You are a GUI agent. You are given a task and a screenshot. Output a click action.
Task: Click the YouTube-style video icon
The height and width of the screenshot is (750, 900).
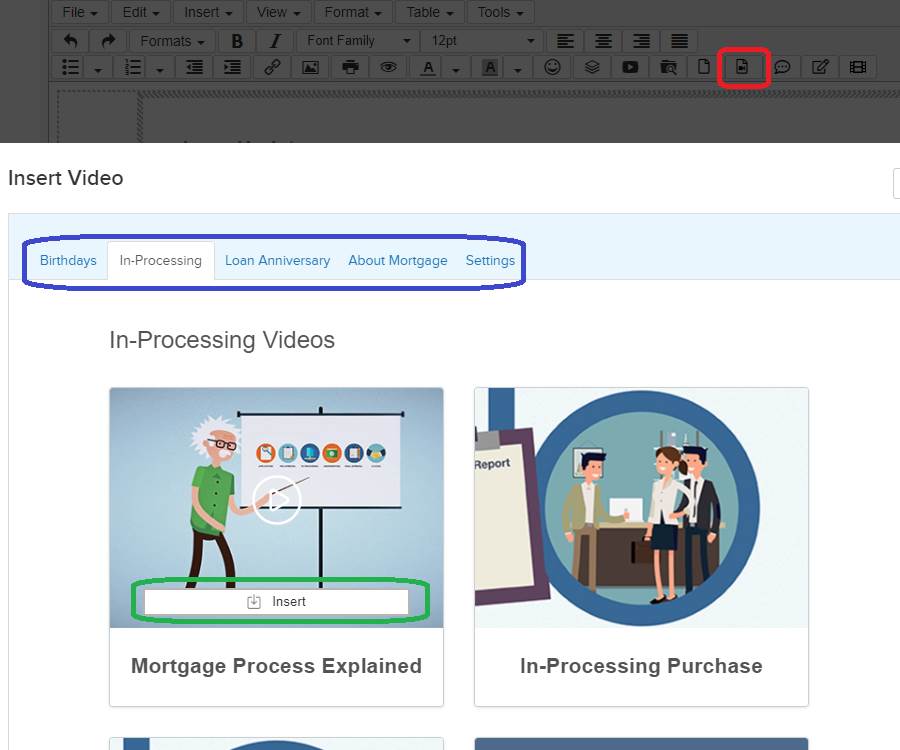point(630,67)
